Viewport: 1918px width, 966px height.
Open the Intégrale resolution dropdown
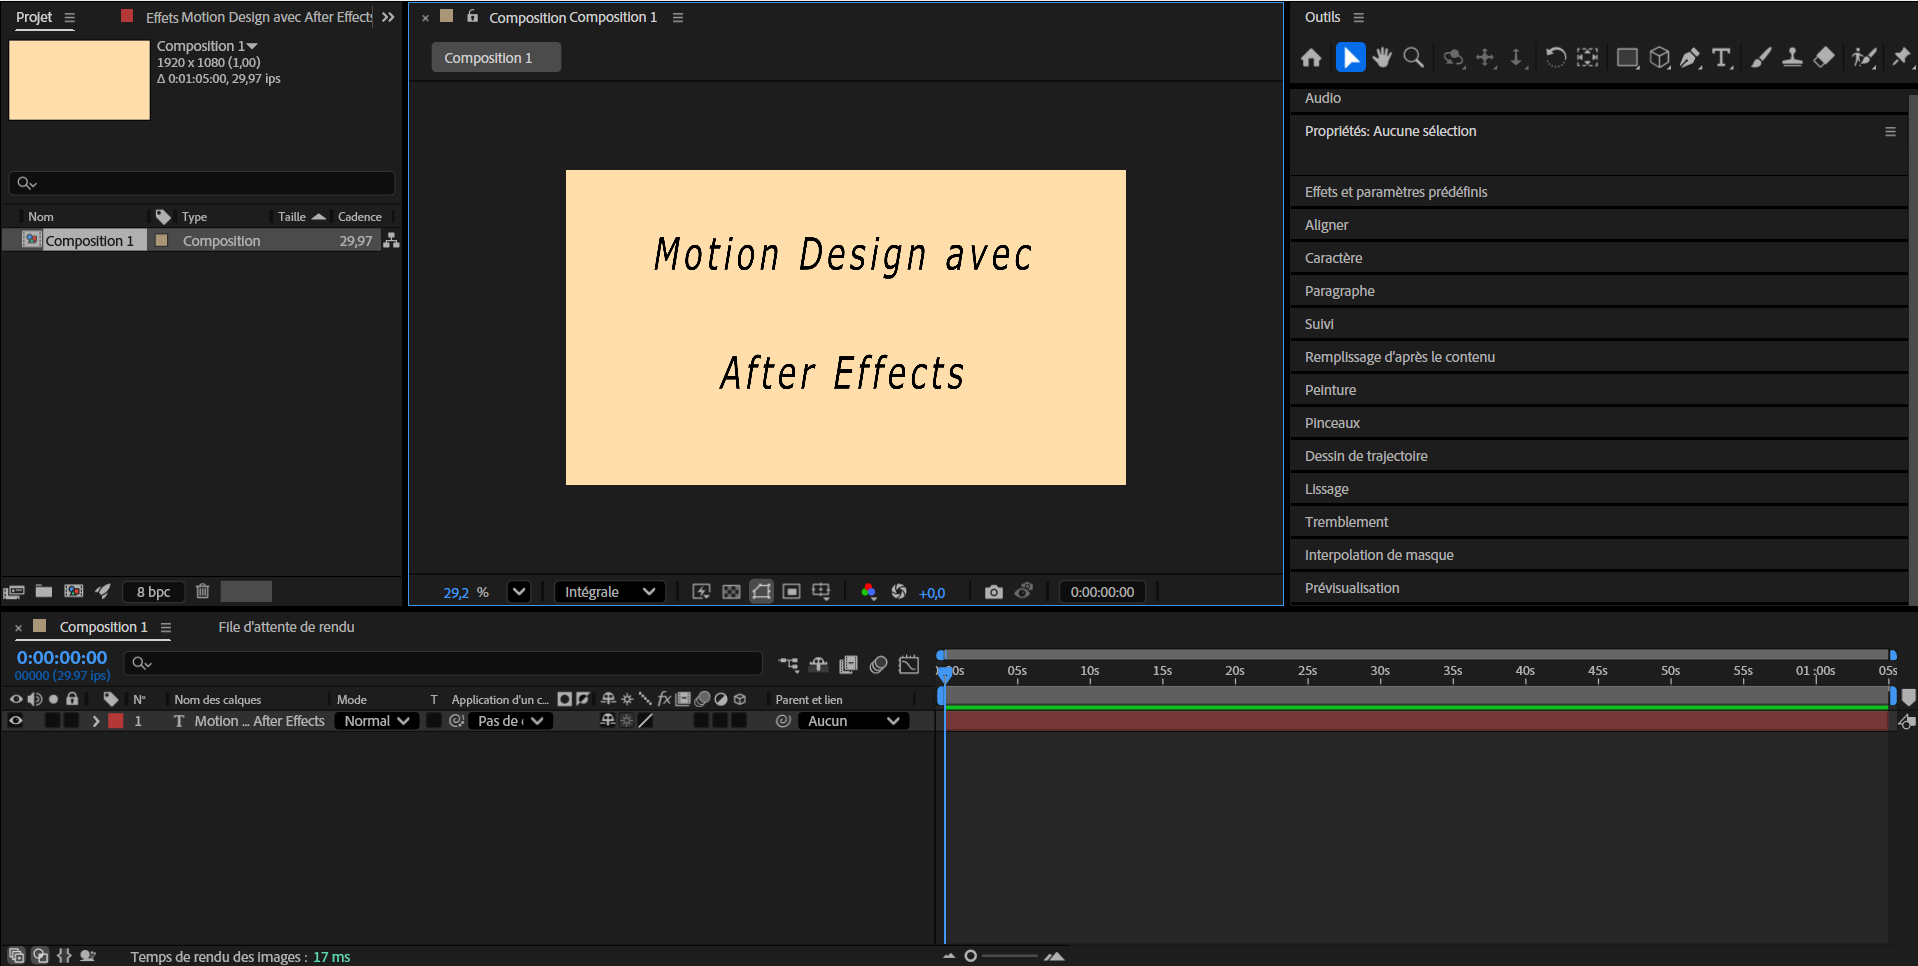(x=610, y=592)
